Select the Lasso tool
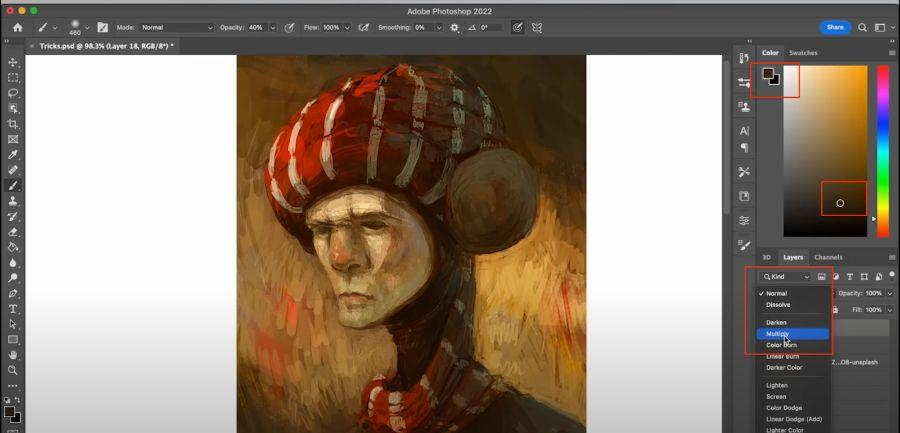This screenshot has height=433, width=900. pyautogui.click(x=13, y=93)
